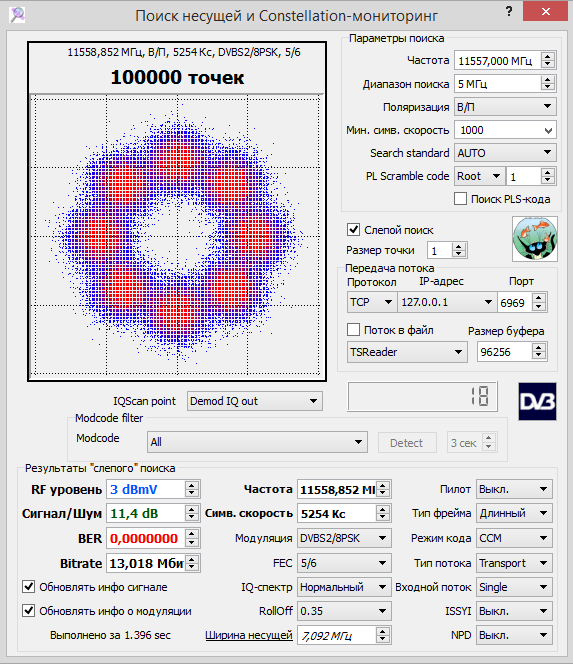Click the question mark help icon

tap(509, 12)
